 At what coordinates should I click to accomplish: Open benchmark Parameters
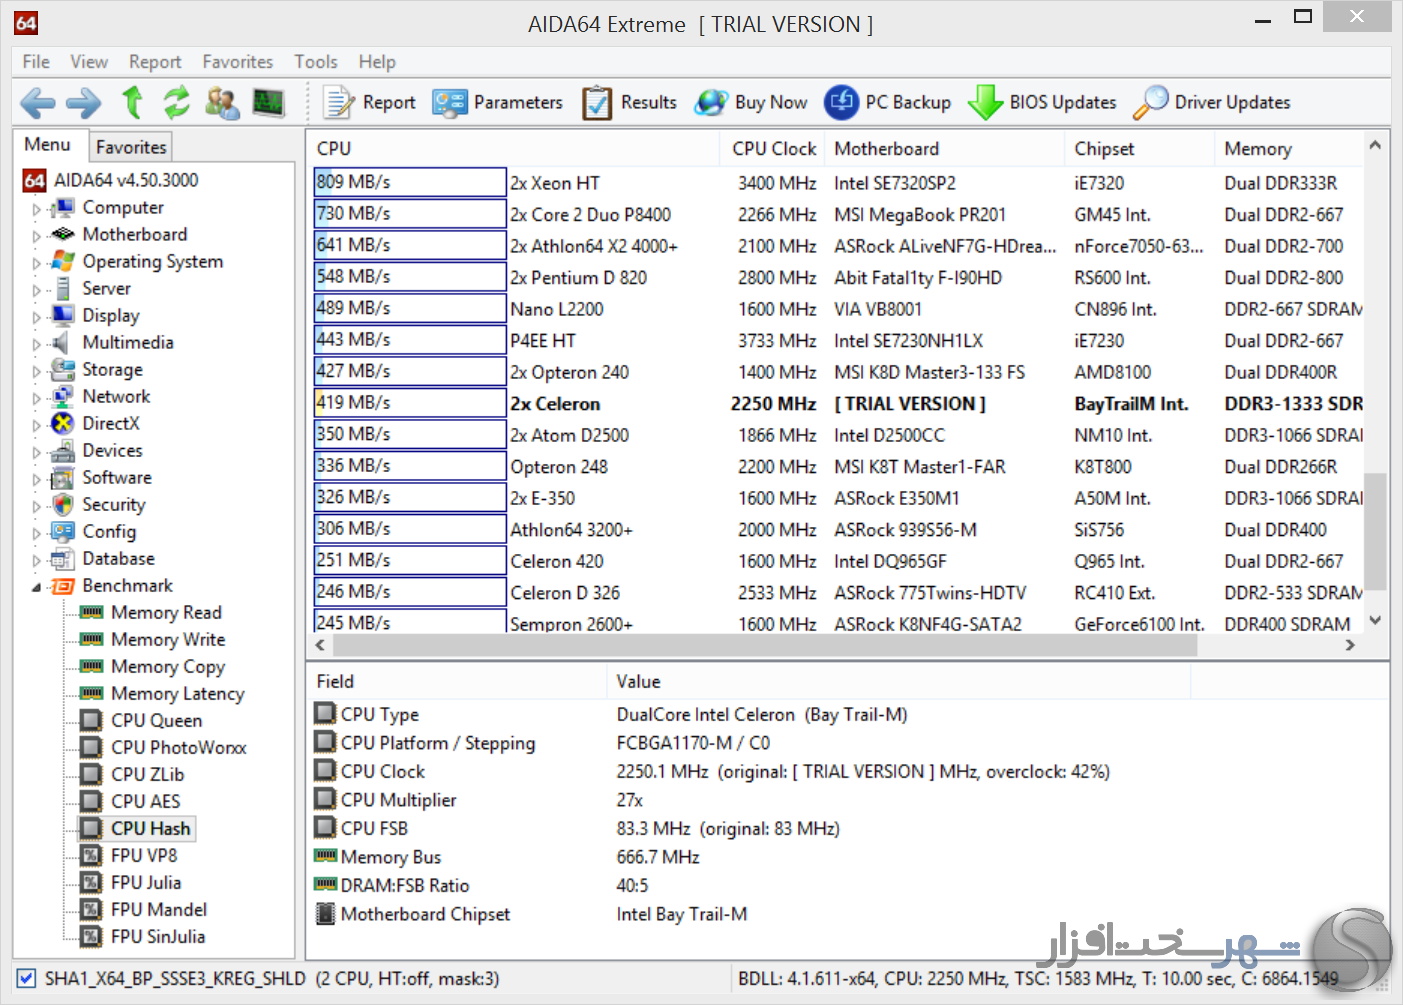pos(497,102)
